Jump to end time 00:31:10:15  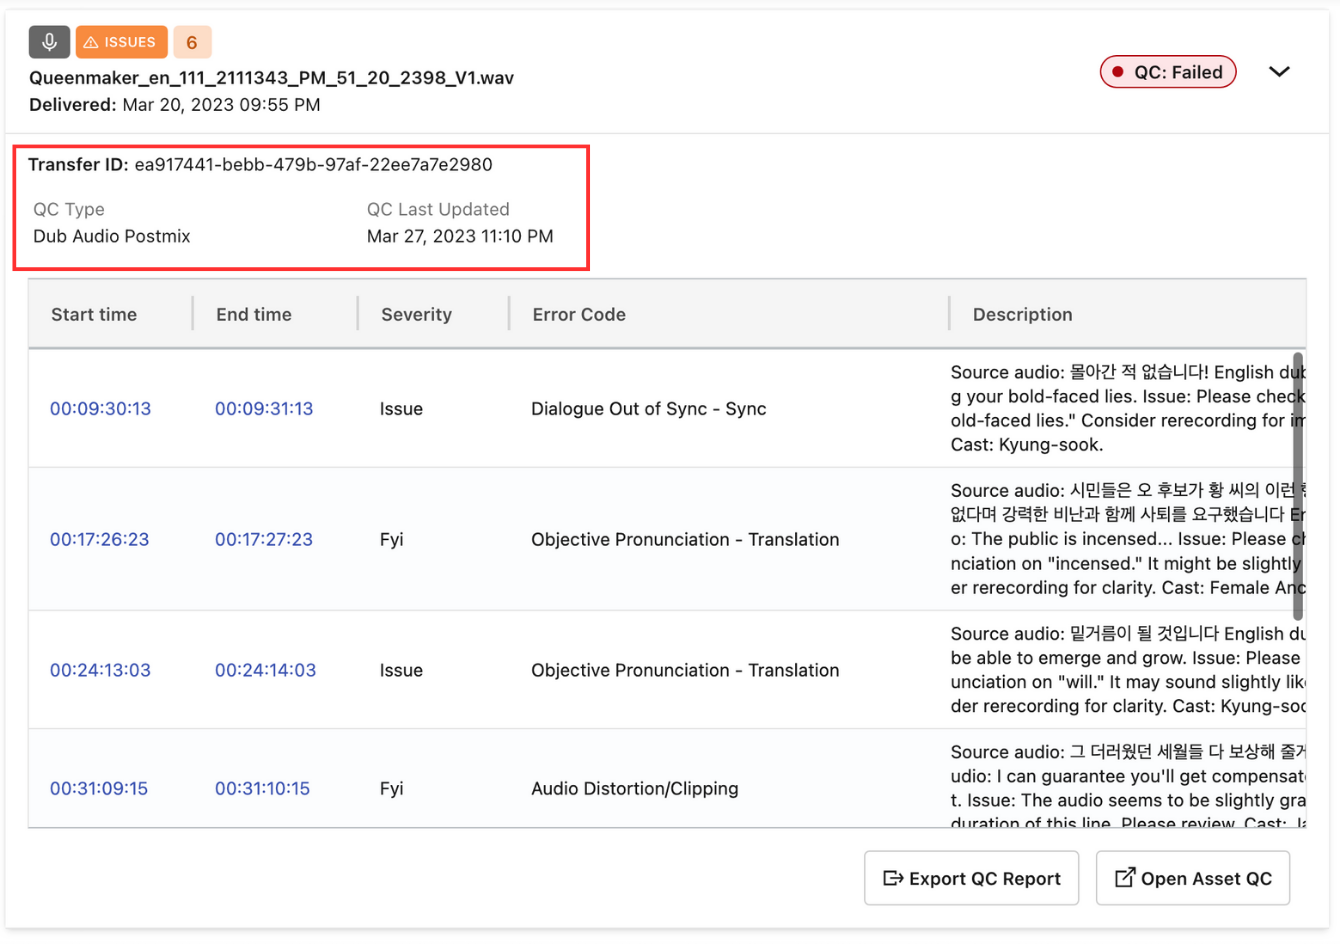[262, 788]
